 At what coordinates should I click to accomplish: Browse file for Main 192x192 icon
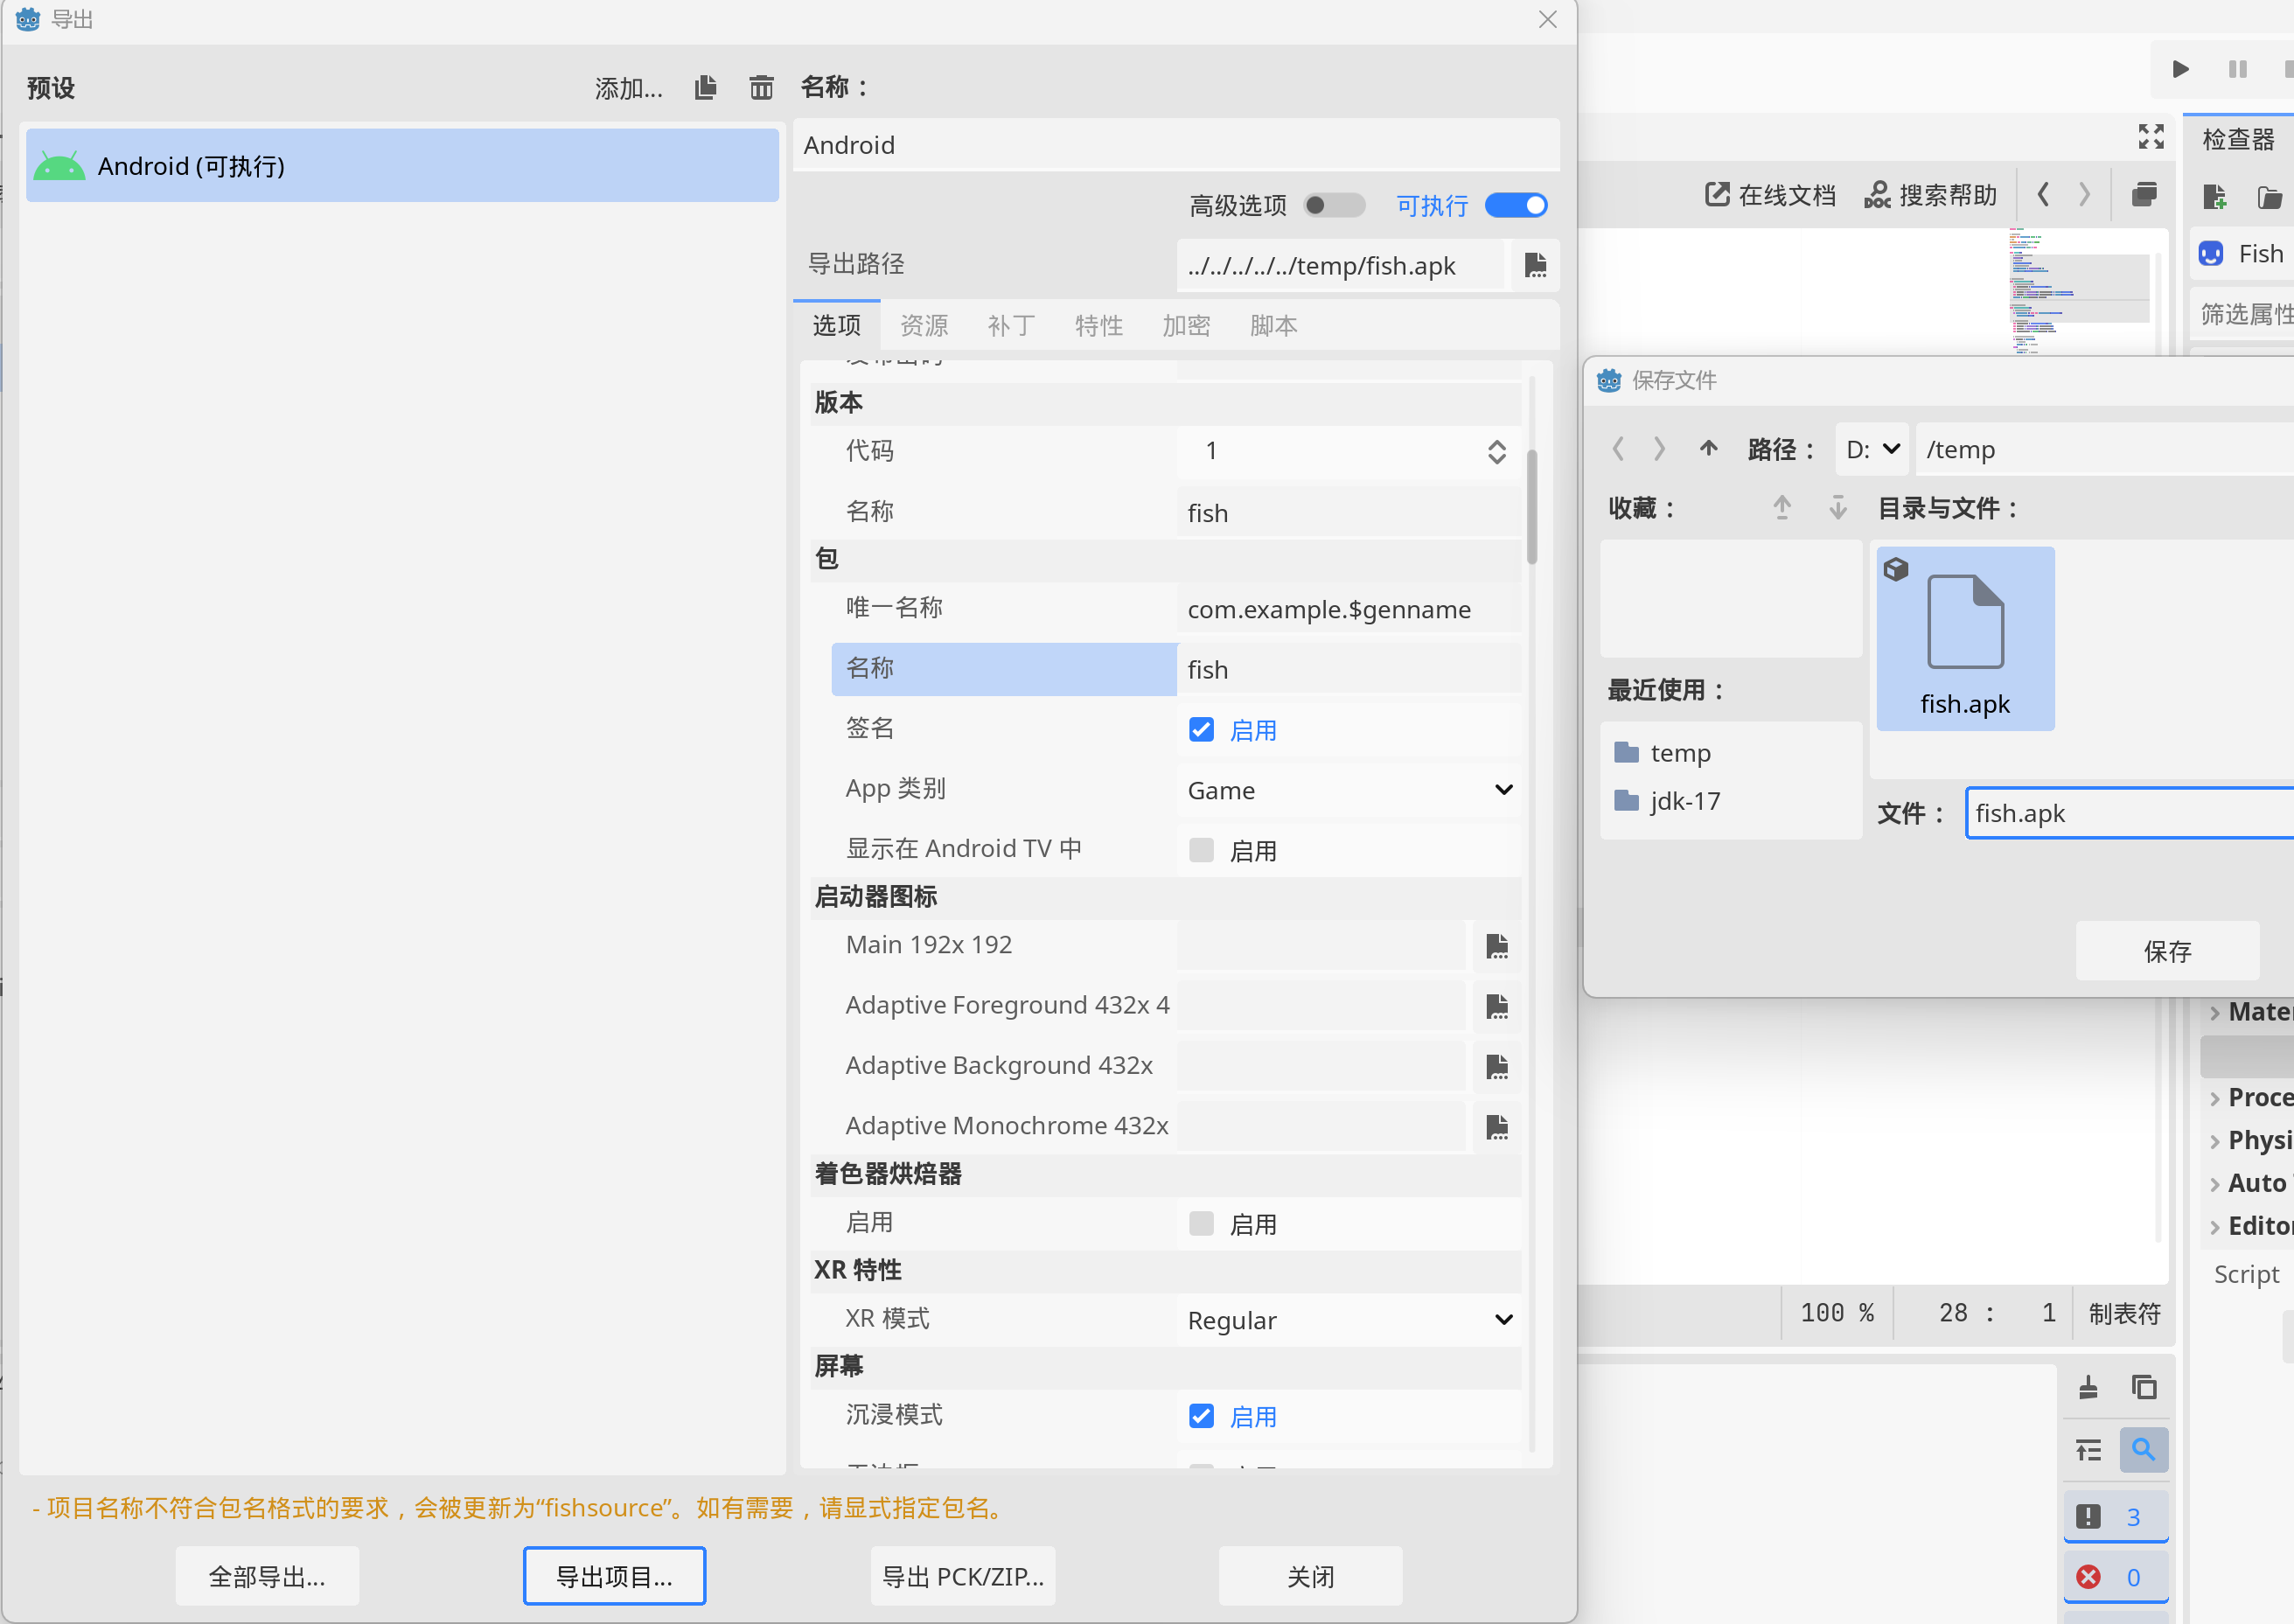coord(1496,946)
